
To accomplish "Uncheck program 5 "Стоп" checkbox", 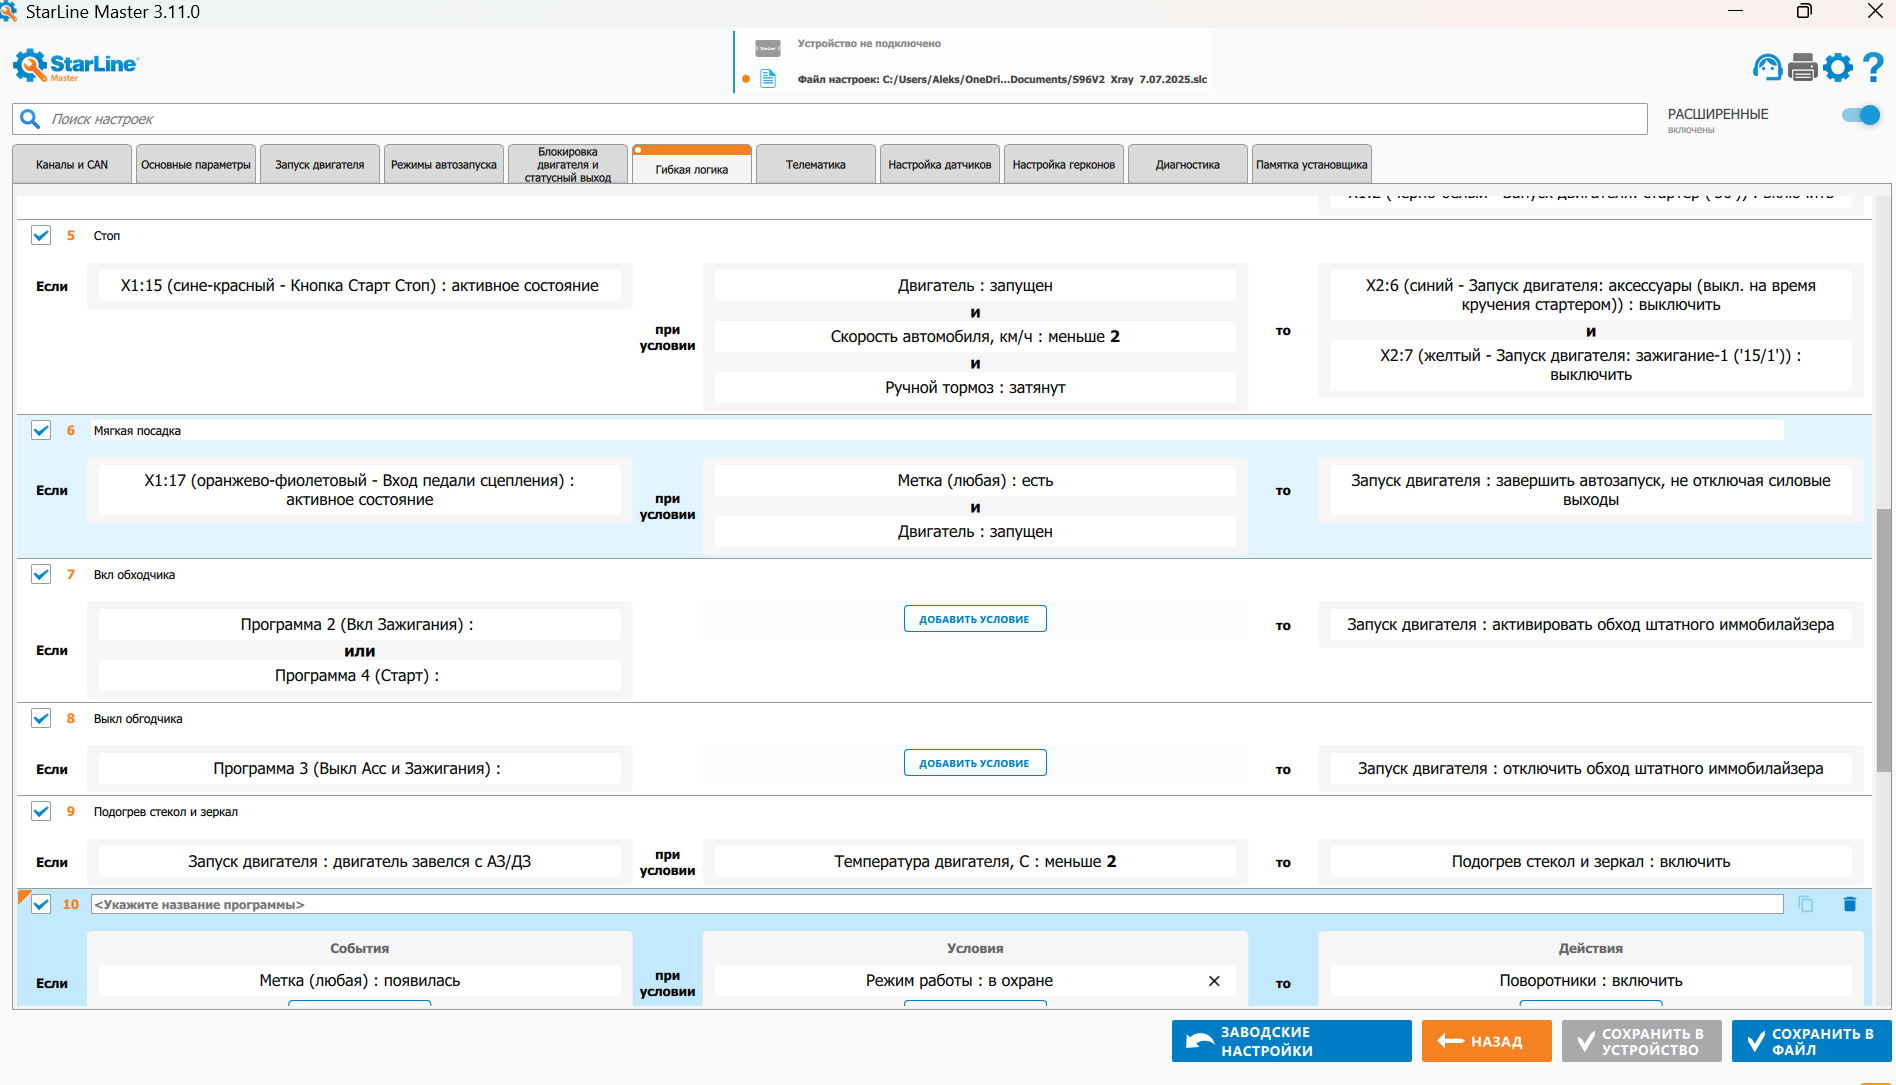I will click(x=41, y=235).
